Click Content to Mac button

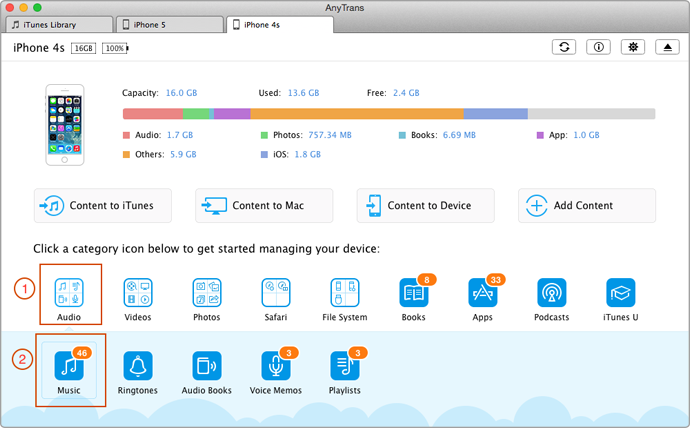pos(264,205)
